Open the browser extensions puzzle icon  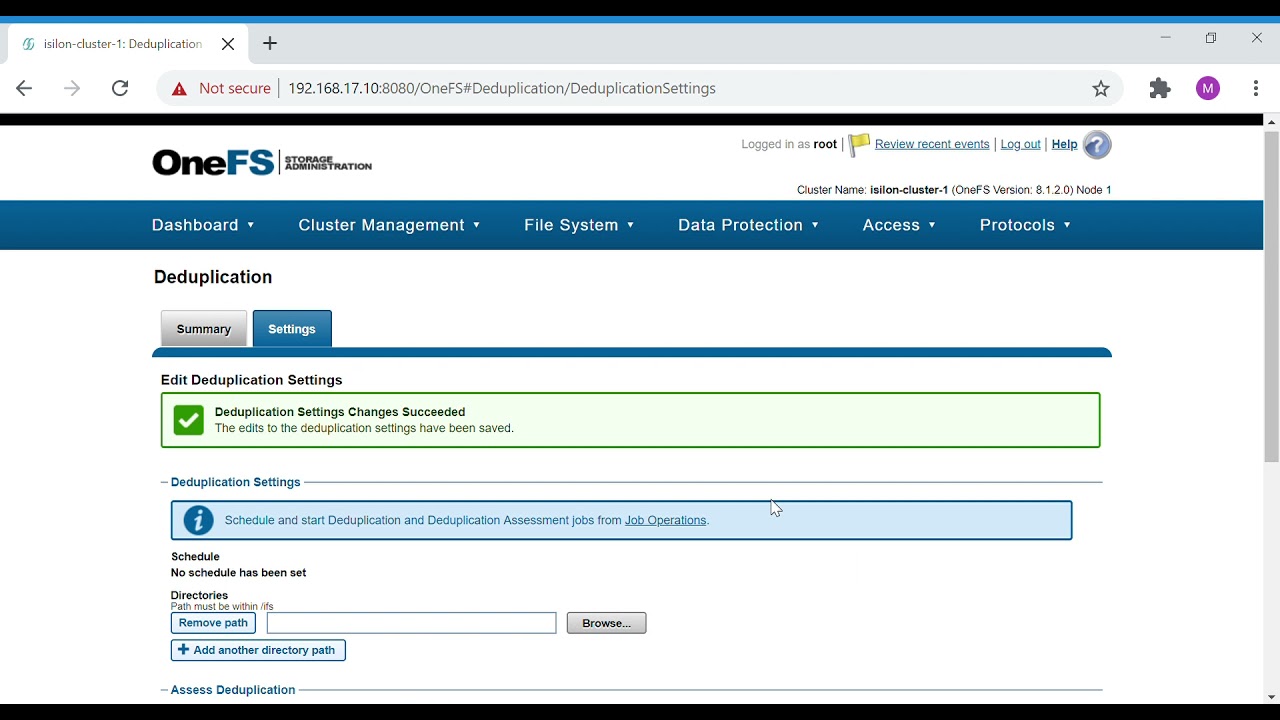pos(1160,89)
